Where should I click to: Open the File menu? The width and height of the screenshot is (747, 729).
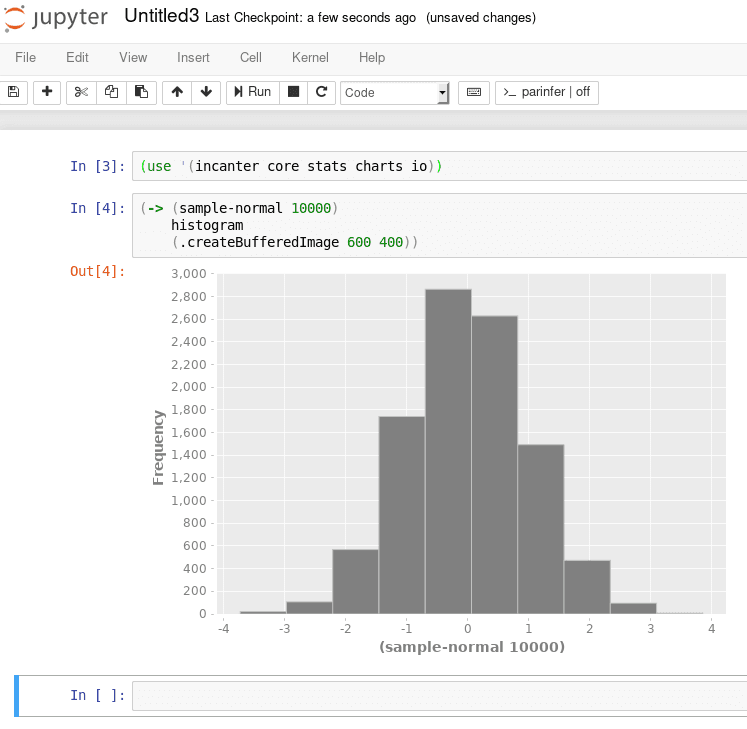coord(25,58)
